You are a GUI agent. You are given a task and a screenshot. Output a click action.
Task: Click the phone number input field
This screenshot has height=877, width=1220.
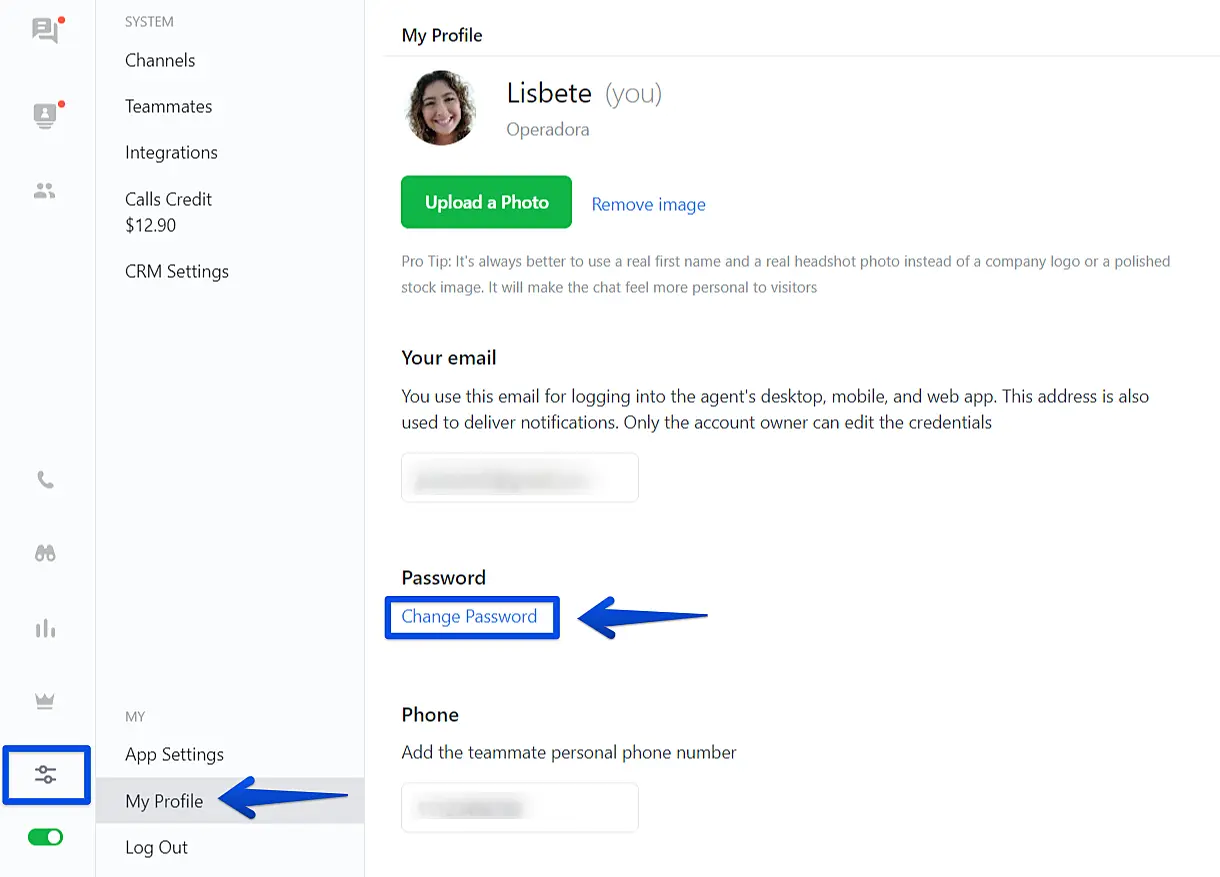click(x=520, y=807)
